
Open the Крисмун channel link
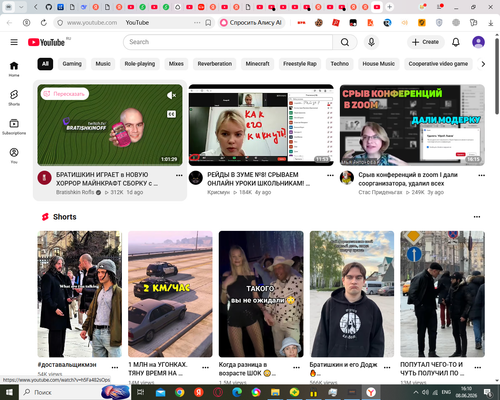coord(218,192)
